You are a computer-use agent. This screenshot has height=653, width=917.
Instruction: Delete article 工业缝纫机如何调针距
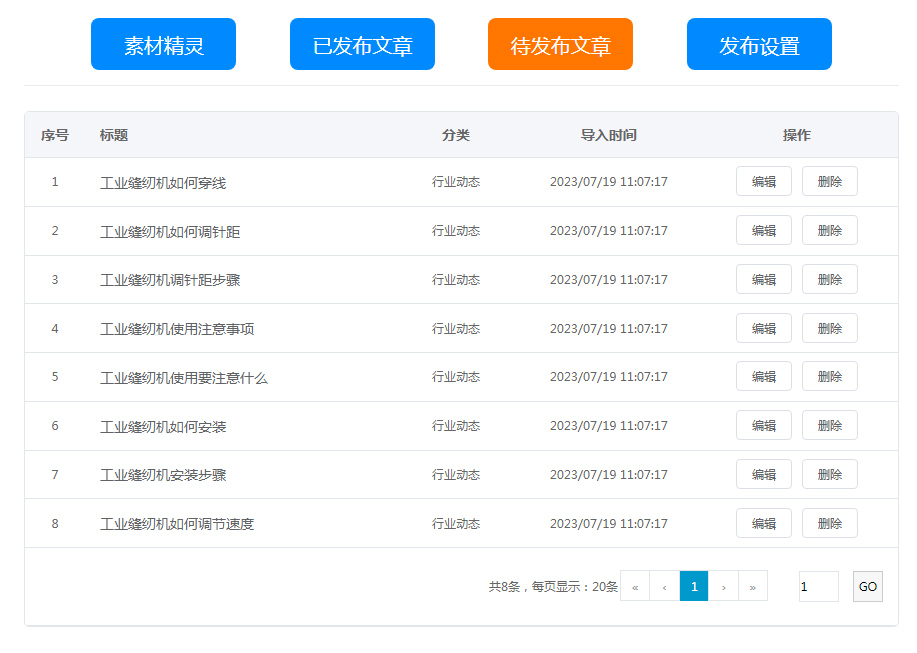coord(829,231)
